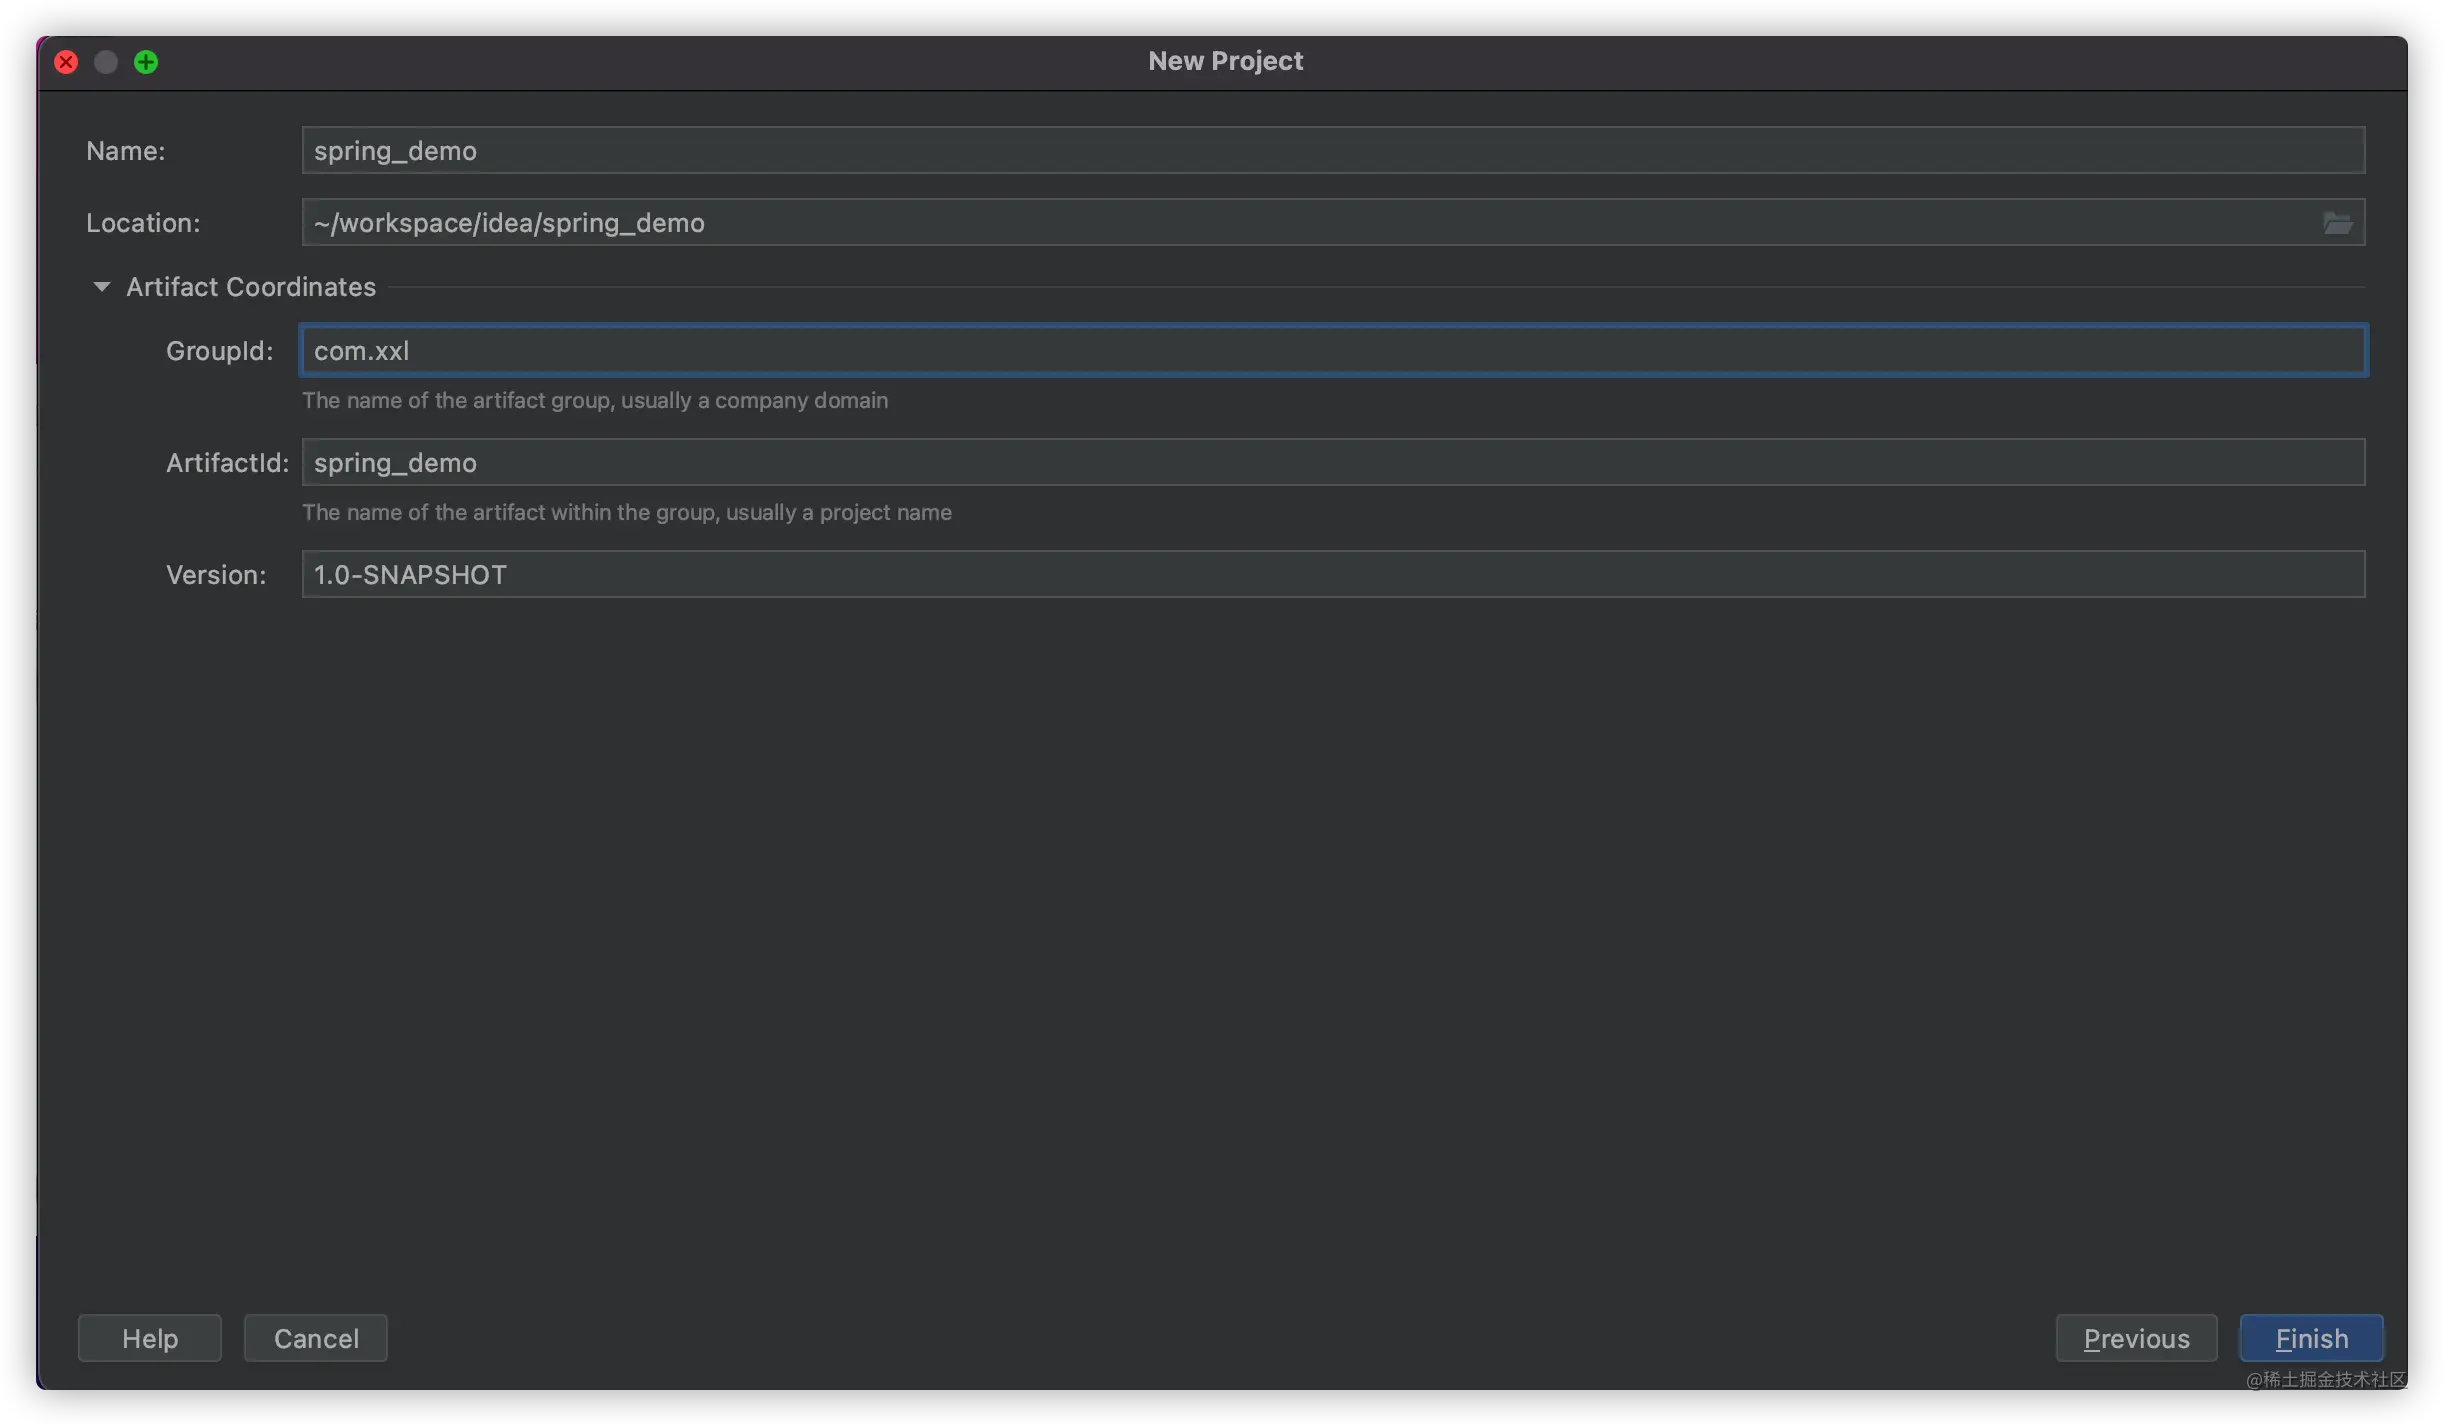Screen dimensions: 2444x1426
Task: Go back with the Previous button
Action: [x=2136, y=1338]
